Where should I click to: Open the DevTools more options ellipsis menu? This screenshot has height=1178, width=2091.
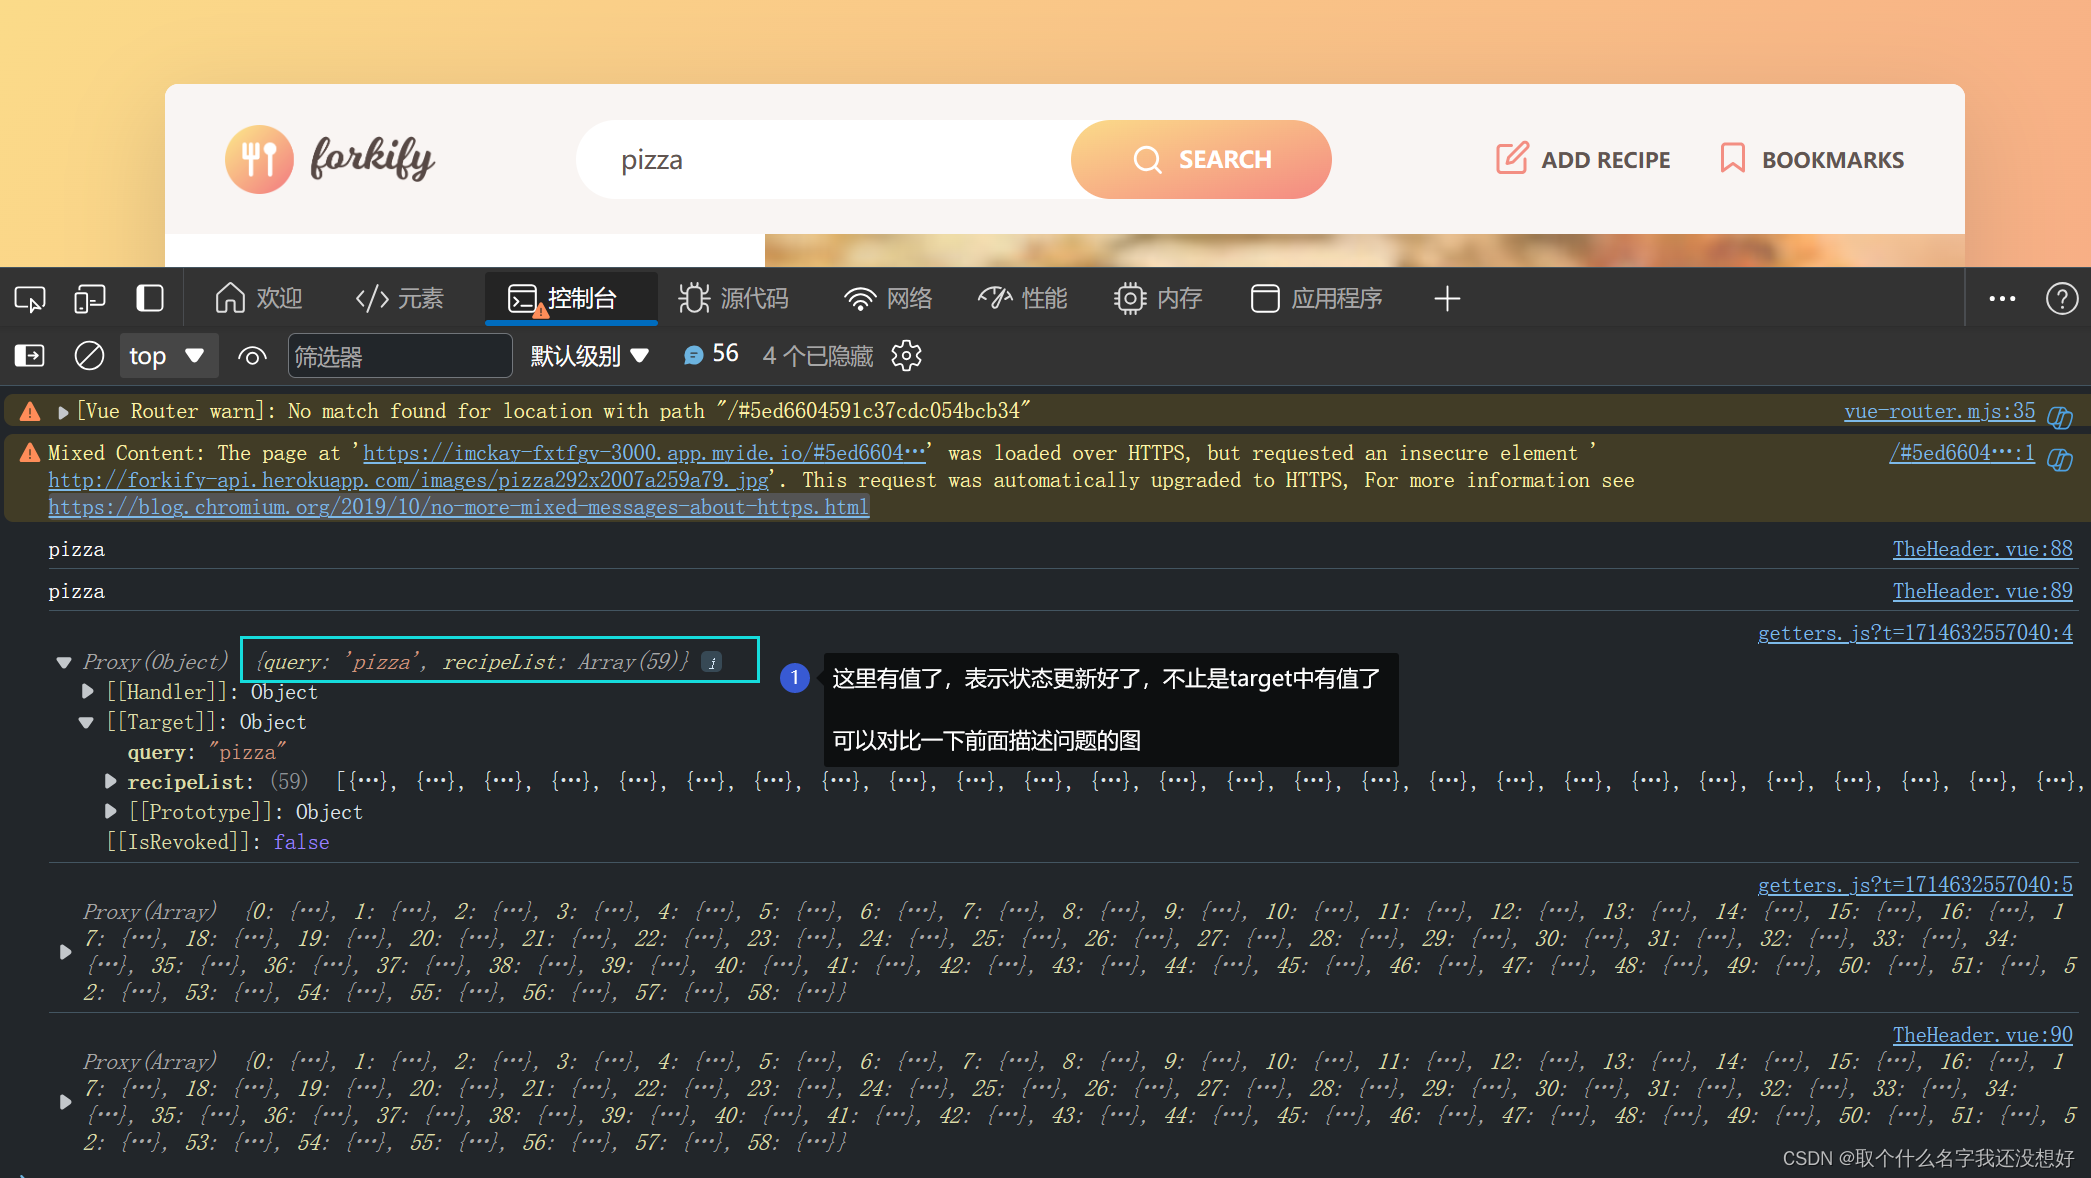(2002, 298)
